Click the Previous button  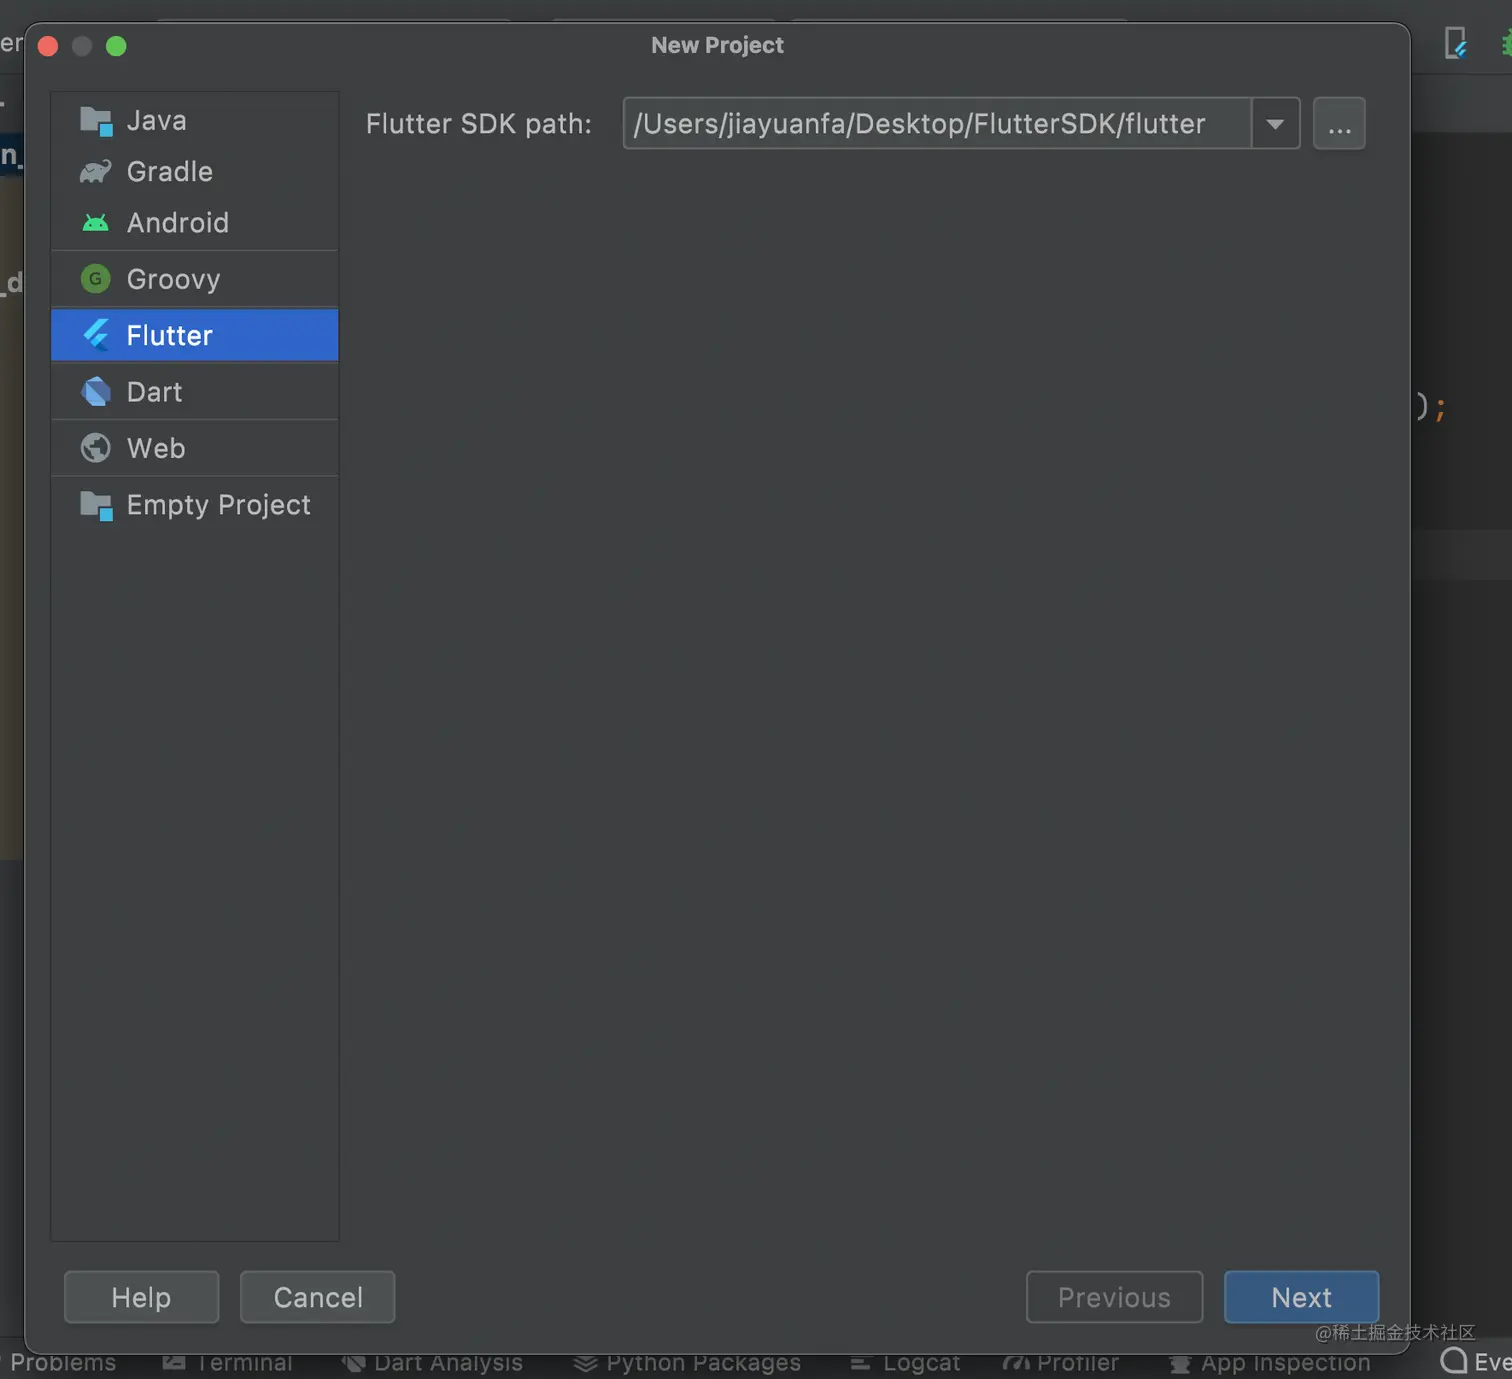[x=1114, y=1297]
